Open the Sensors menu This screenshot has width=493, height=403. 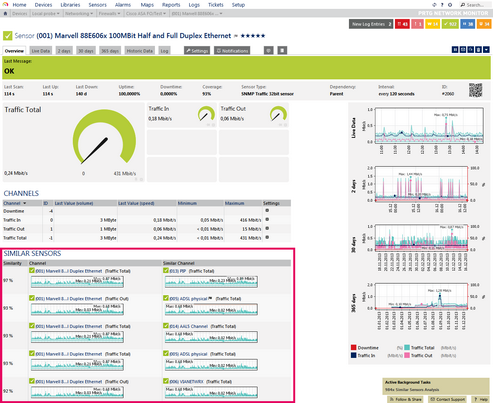[x=97, y=5]
